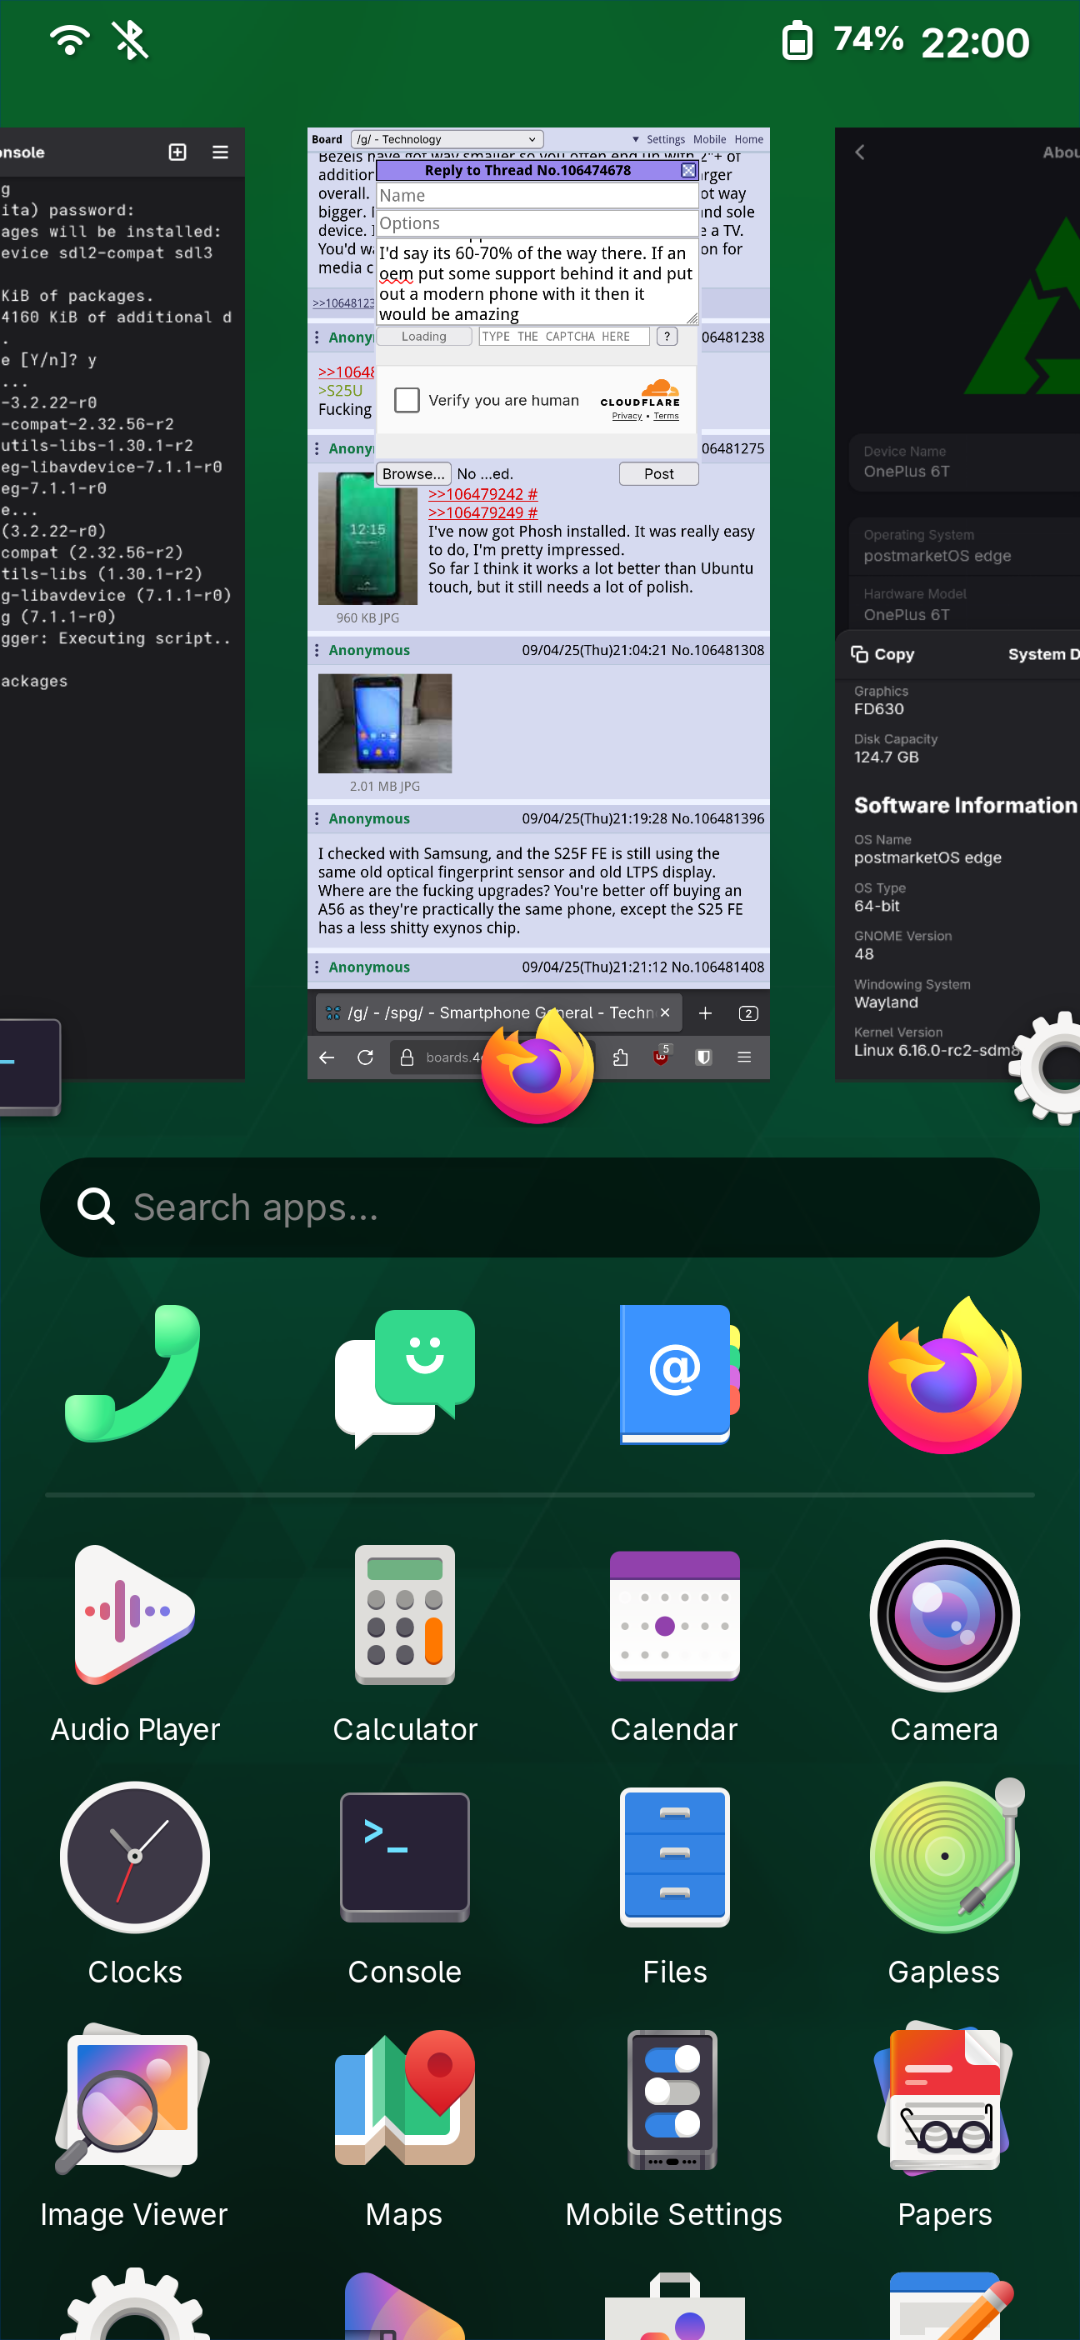This screenshot has width=1080, height=2340.
Task: Open the 960 KB JPG phone thumbnail
Action: pos(367,539)
